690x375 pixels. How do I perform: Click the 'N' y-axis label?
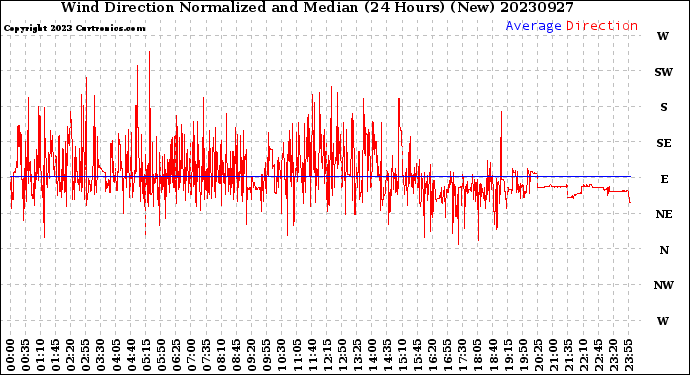[664, 250]
